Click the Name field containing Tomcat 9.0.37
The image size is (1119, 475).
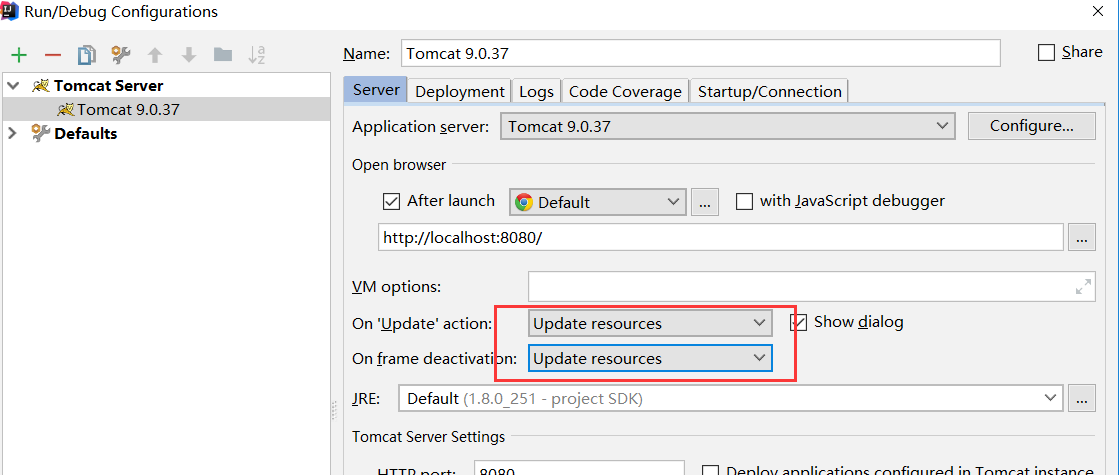click(x=701, y=53)
